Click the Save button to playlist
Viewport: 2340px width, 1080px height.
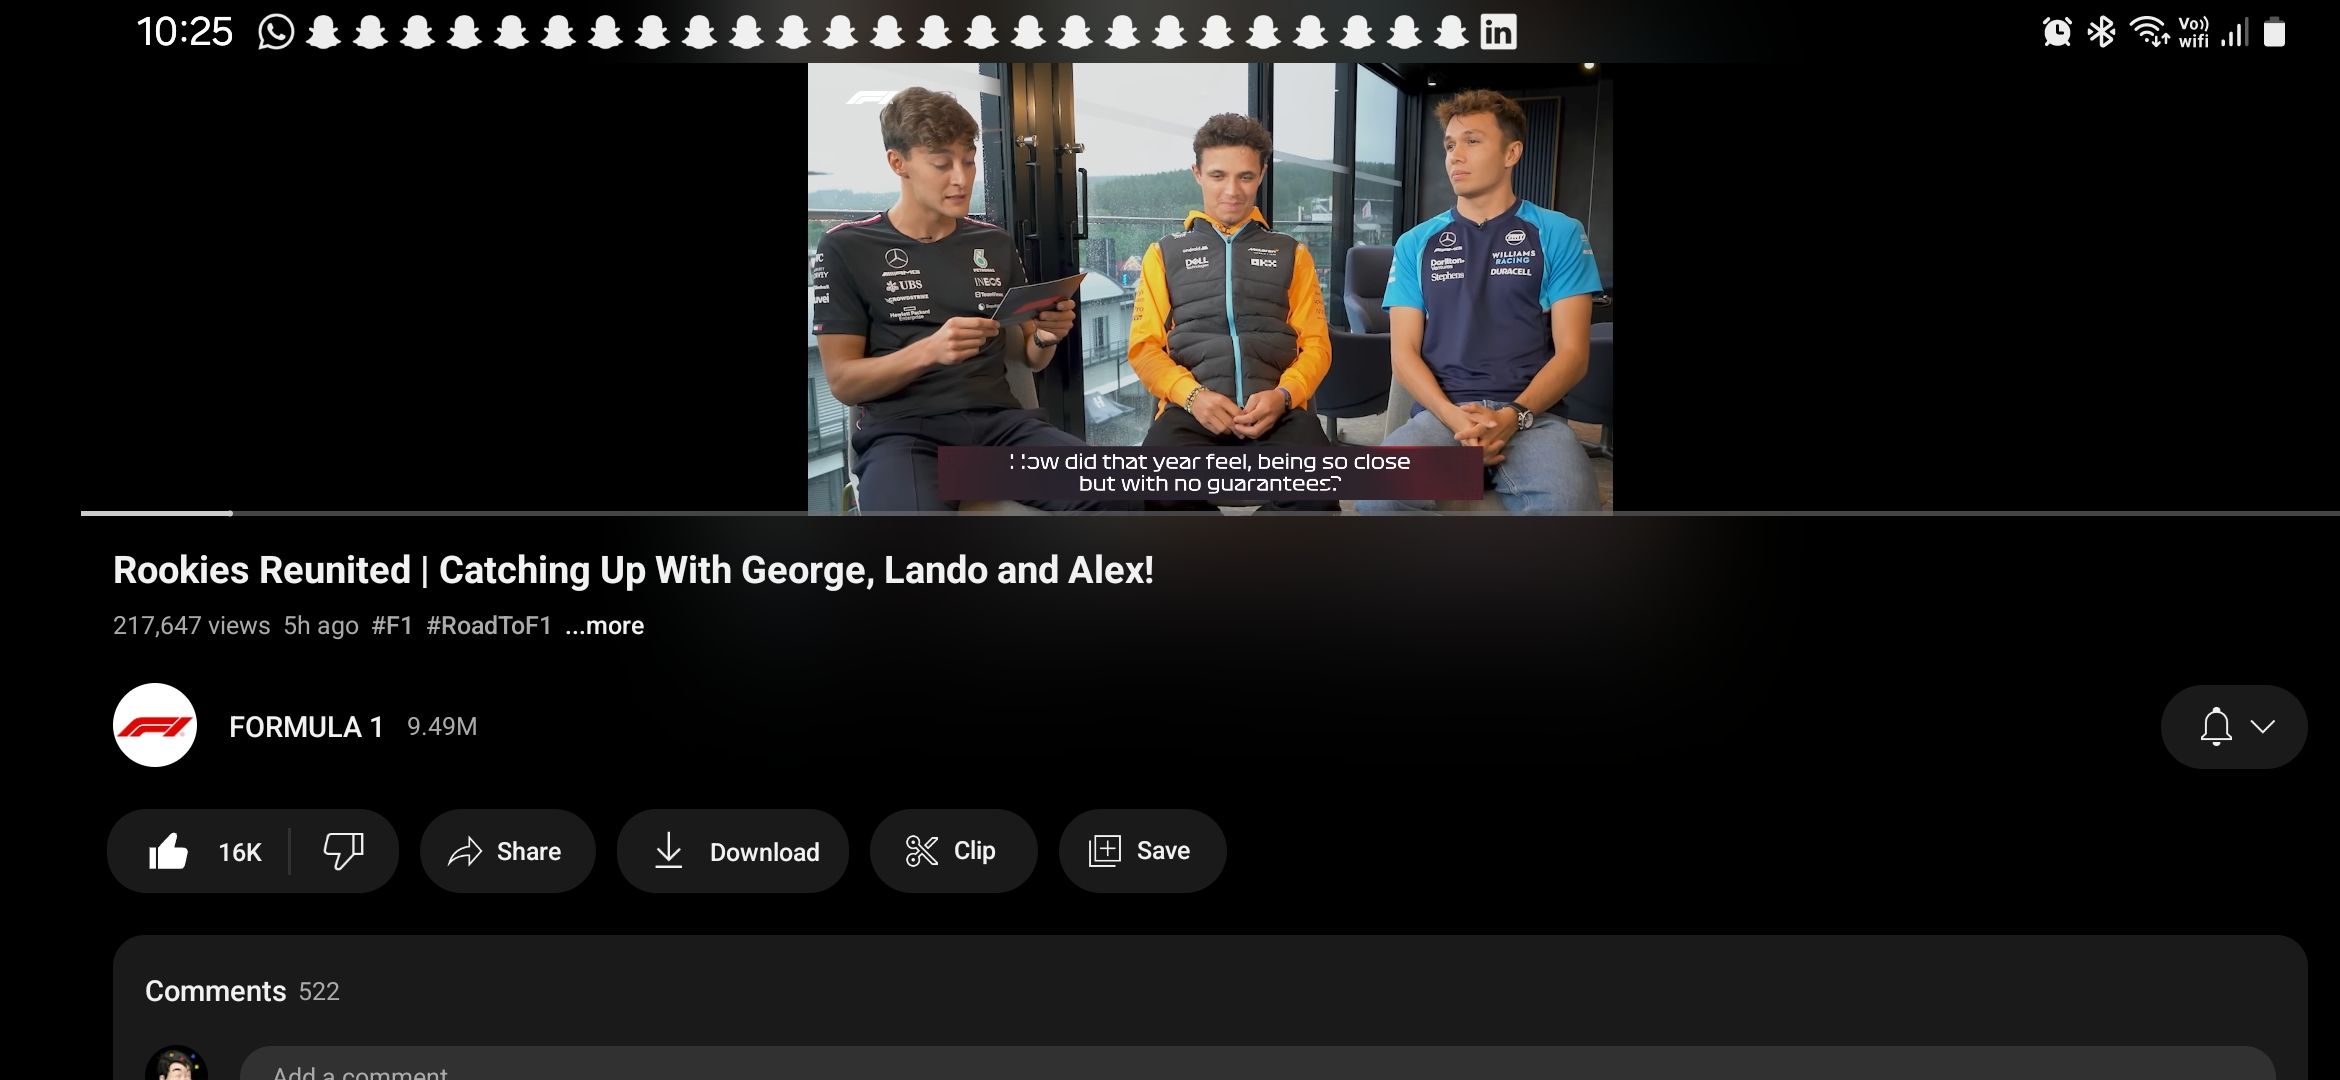click(x=1140, y=850)
